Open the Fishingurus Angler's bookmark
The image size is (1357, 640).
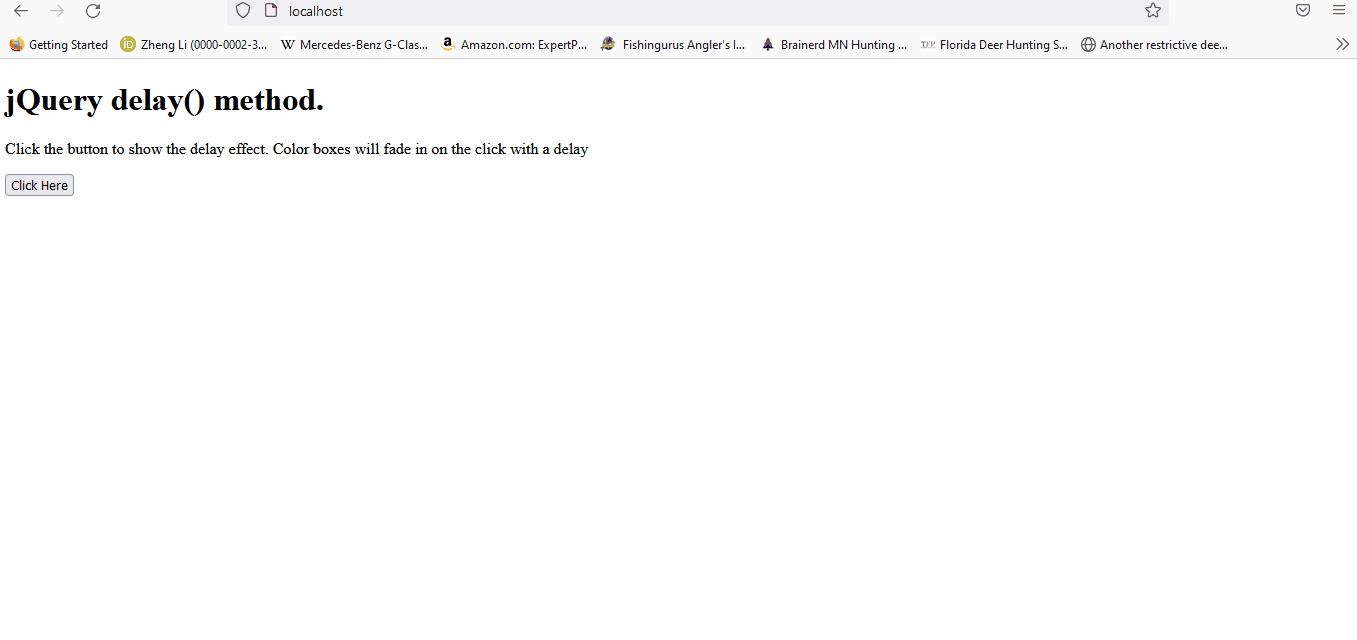click(x=673, y=44)
